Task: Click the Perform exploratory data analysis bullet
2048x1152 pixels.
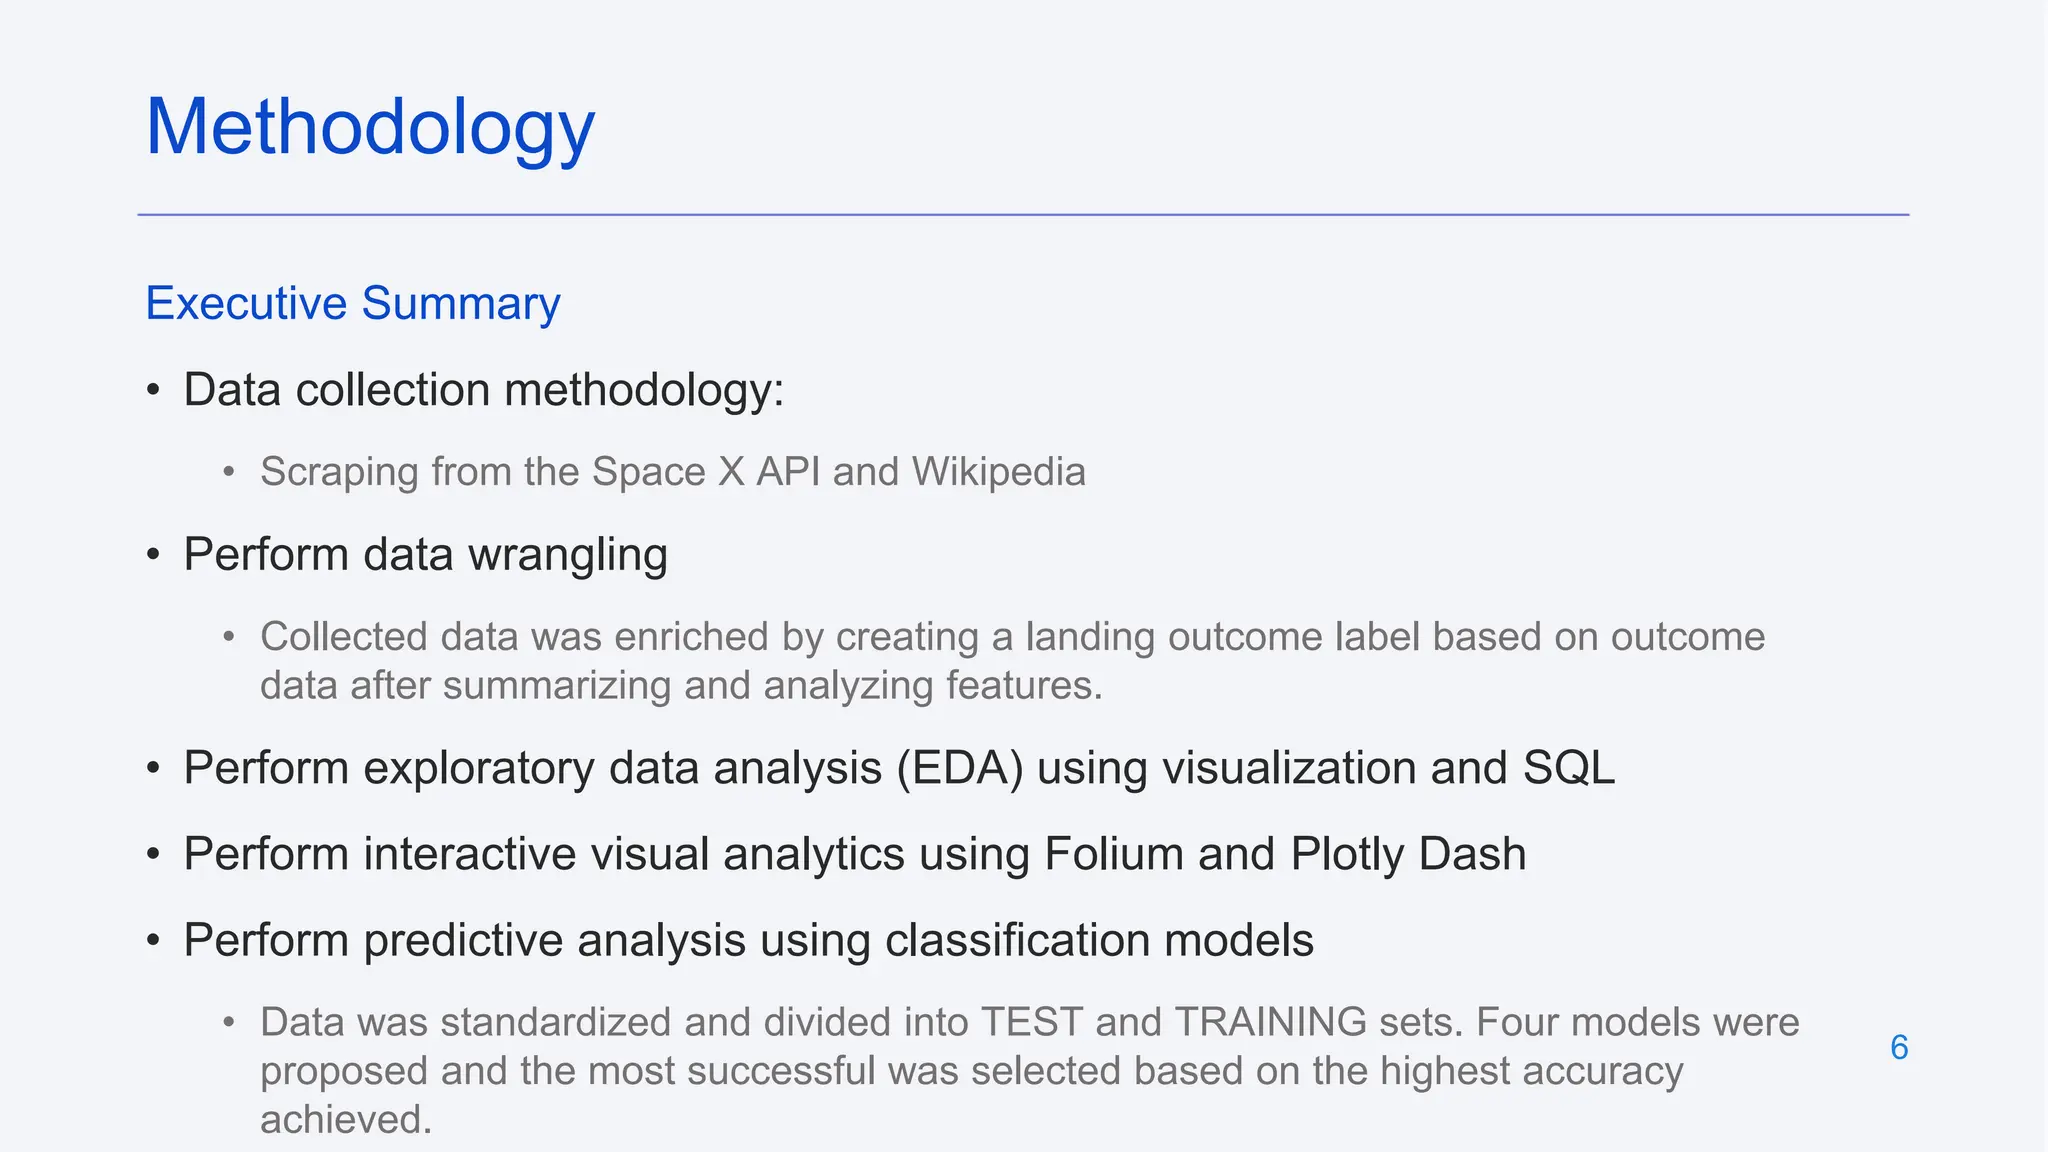Action: pyautogui.click(x=898, y=768)
